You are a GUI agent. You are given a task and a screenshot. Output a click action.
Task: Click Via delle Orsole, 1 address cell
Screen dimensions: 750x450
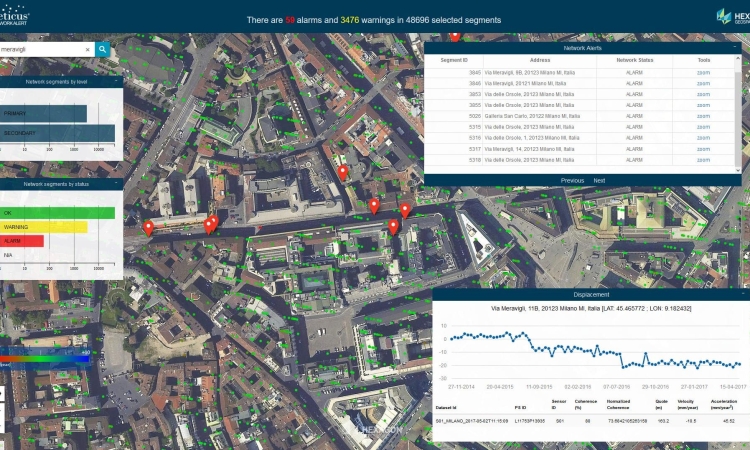click(532, 138)
